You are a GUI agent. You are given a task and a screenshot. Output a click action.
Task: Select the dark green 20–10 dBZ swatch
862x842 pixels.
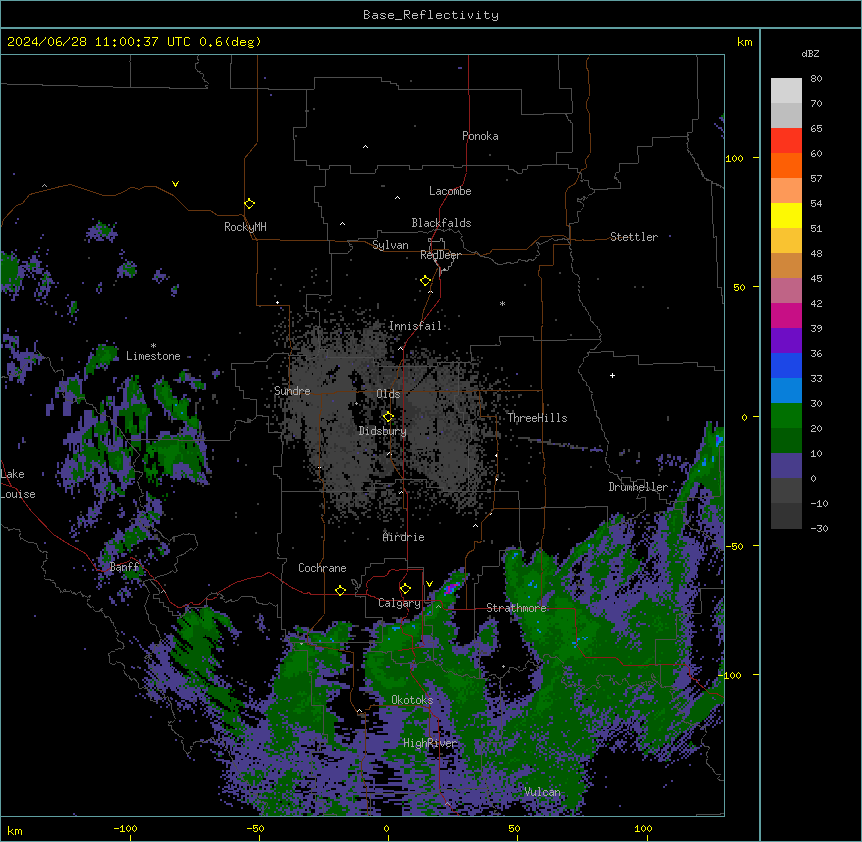[x=786, y=441]
